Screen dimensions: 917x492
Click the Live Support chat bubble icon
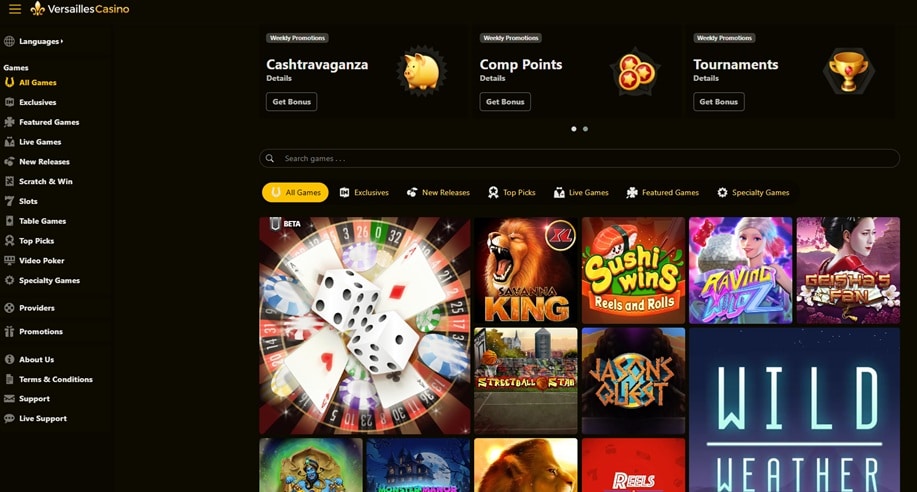[9, 418]
